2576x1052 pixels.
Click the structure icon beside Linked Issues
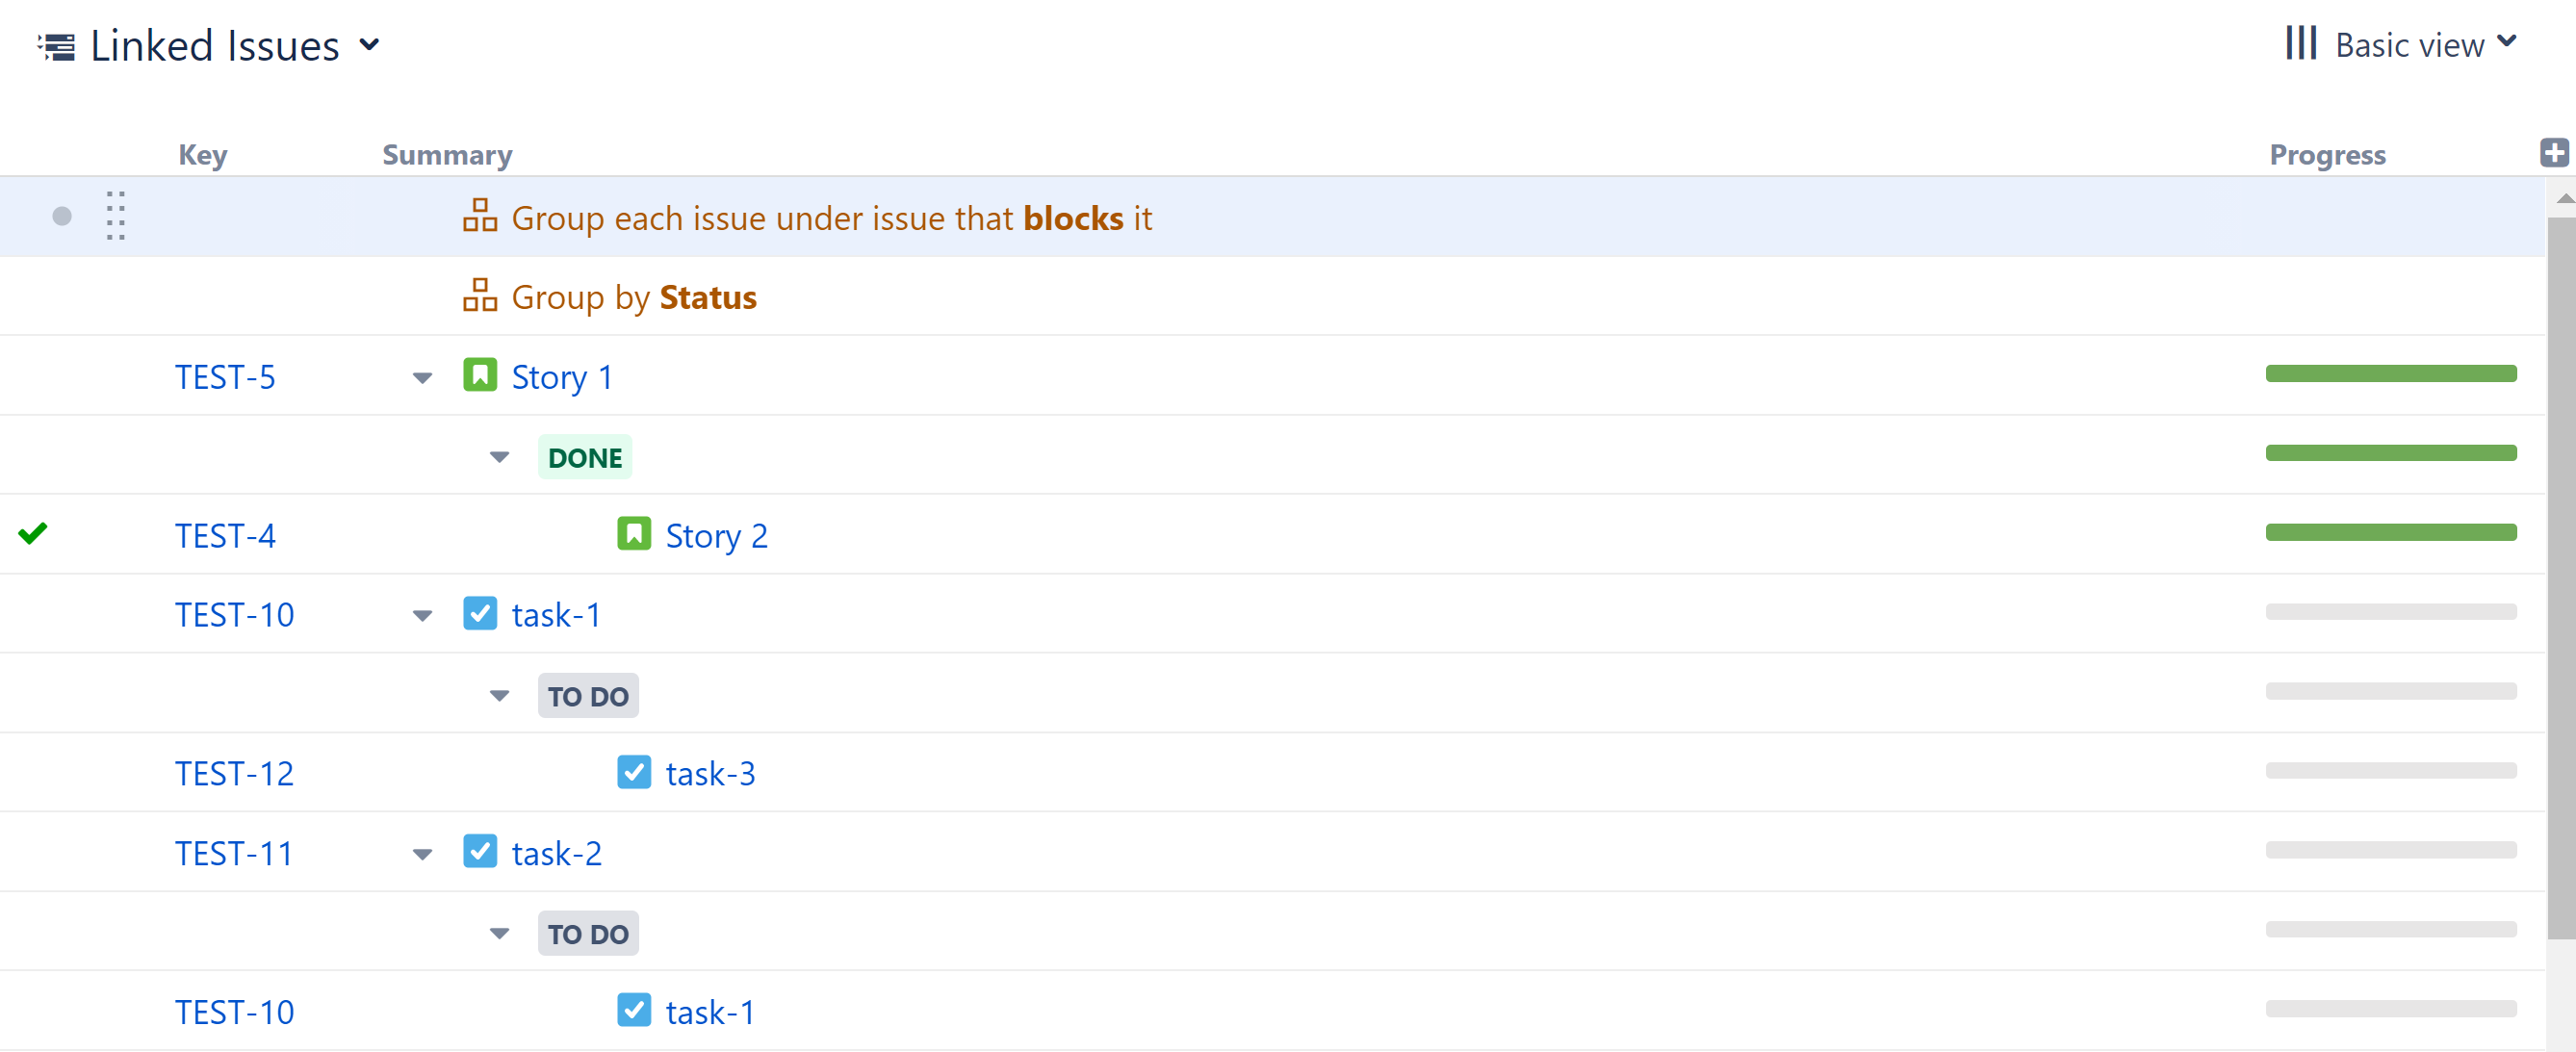[x=57, y=46]
